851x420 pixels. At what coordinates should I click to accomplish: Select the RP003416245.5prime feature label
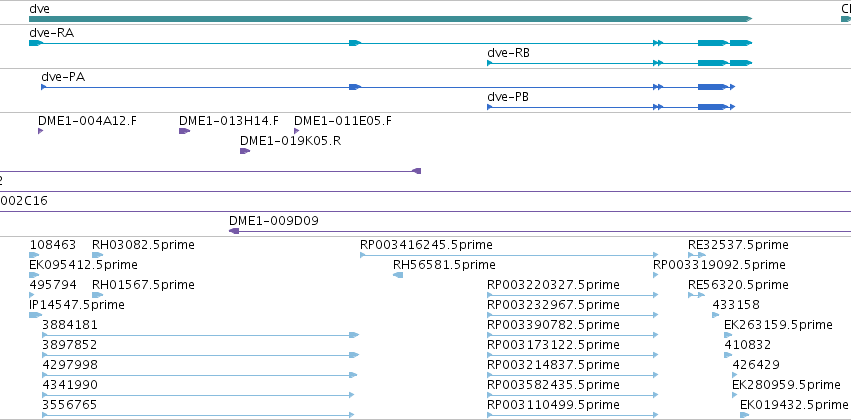point(426,245)
